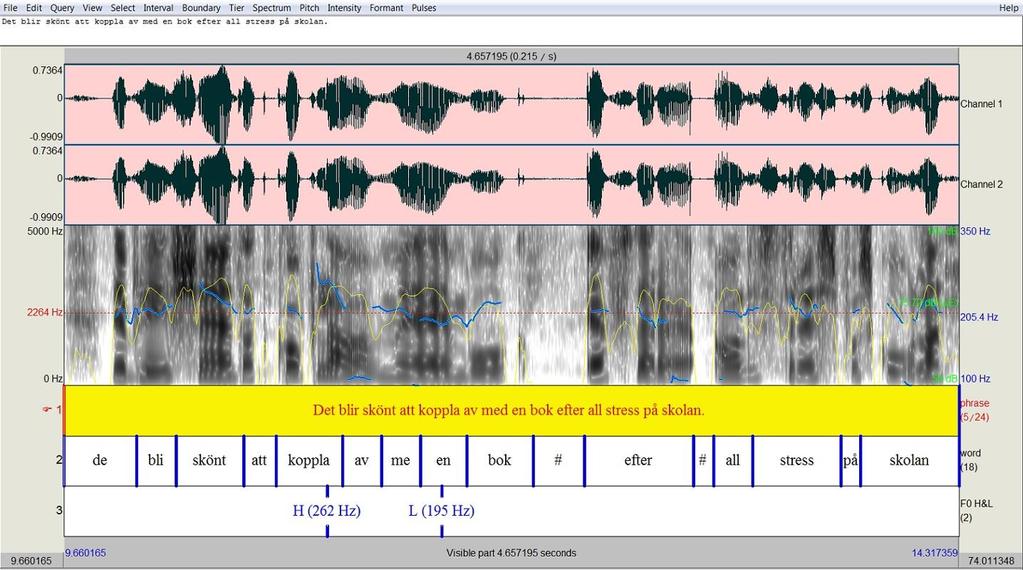Viewport: 1023px width, 570px height.
Task: Select the word interval "koppla"
Action: point(309,460)
